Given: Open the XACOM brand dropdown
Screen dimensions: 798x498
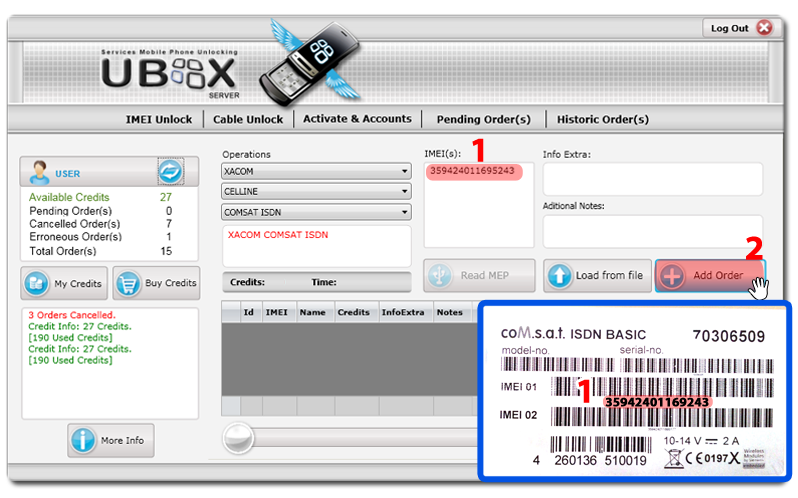Looking at the screenshot, I should [316, 171].
